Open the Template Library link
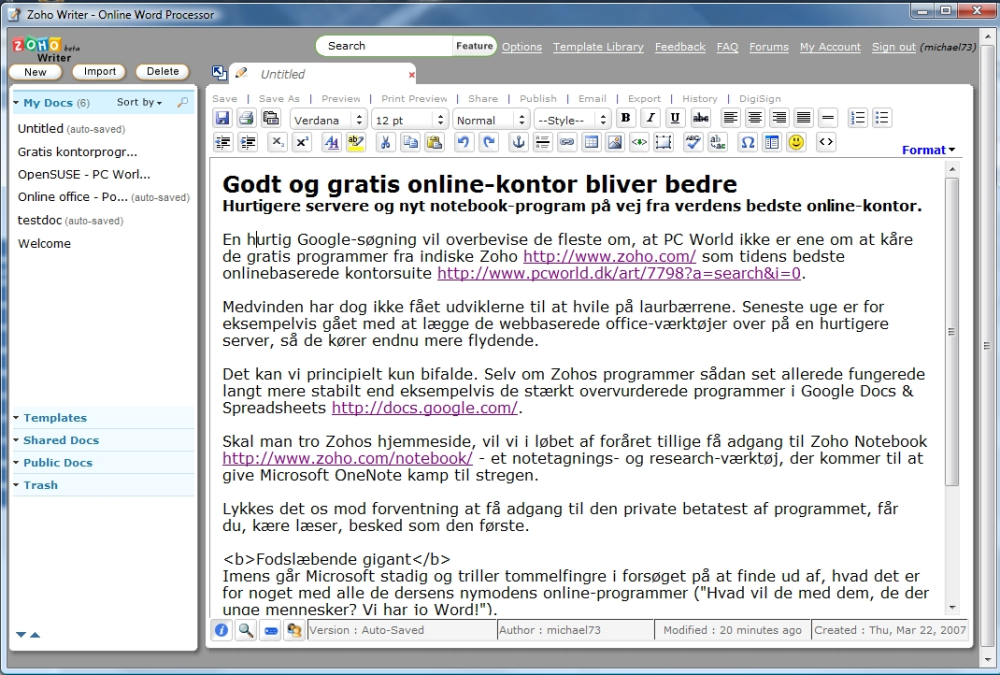The width and height of the screenshot is (1000, 675). (598, 47)
